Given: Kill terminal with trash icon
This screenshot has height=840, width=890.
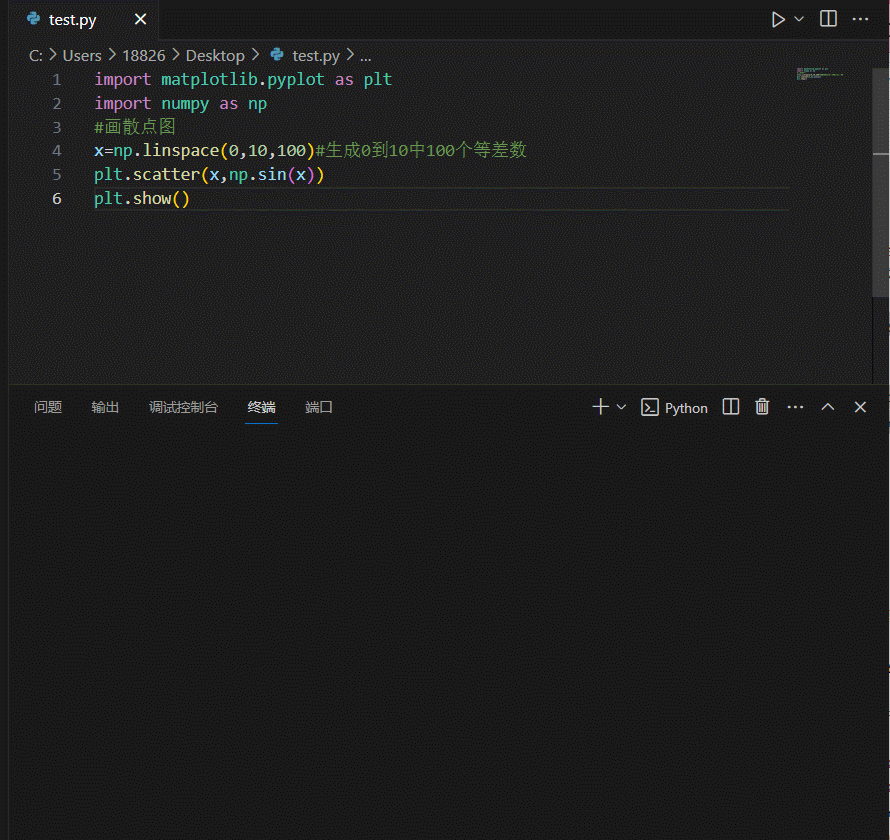Looking at the screenshot, I should pos(762,407).
